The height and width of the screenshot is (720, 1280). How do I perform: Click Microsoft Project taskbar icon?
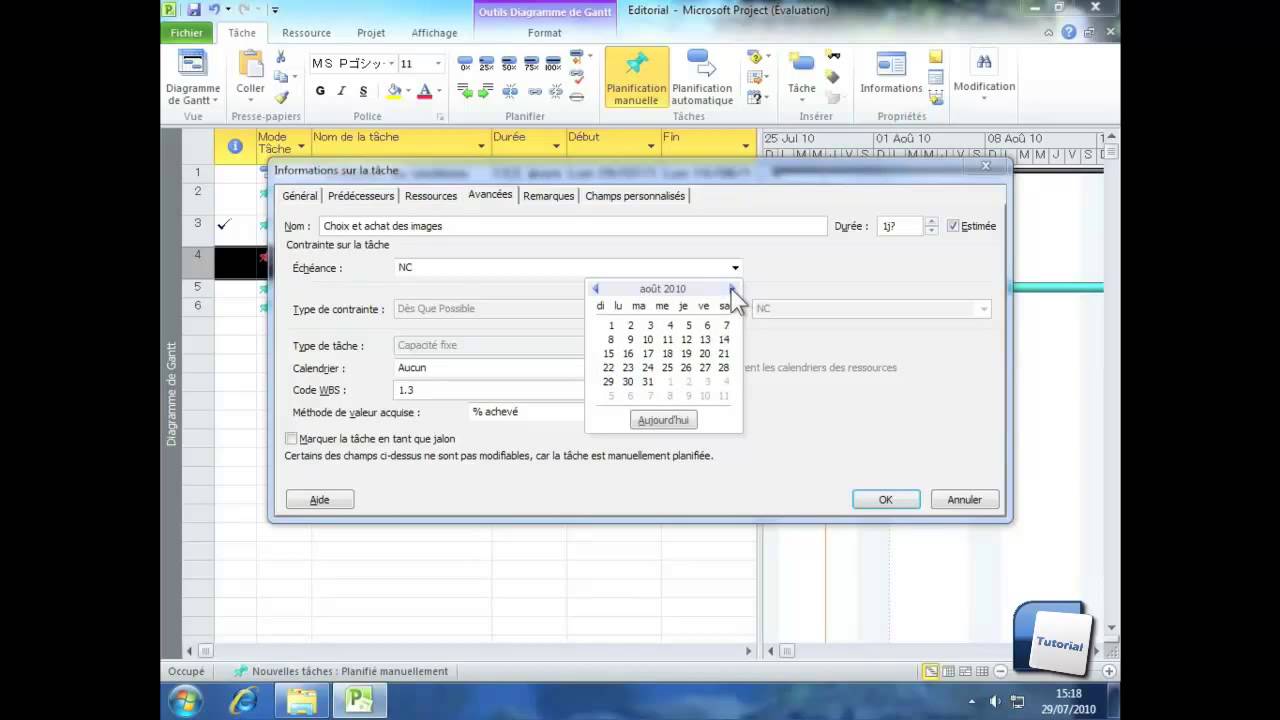click(x=360, y=701)
